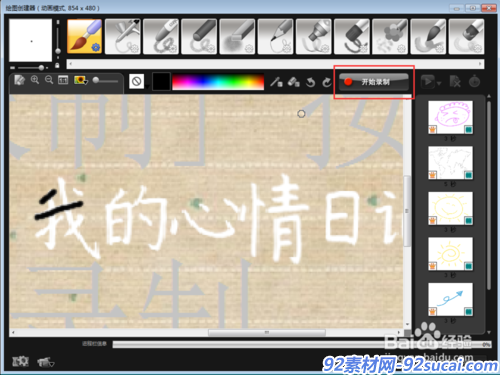The image size is (500, 375).
Task: Click gallery scroll down arrow
Action: (489, 332)
